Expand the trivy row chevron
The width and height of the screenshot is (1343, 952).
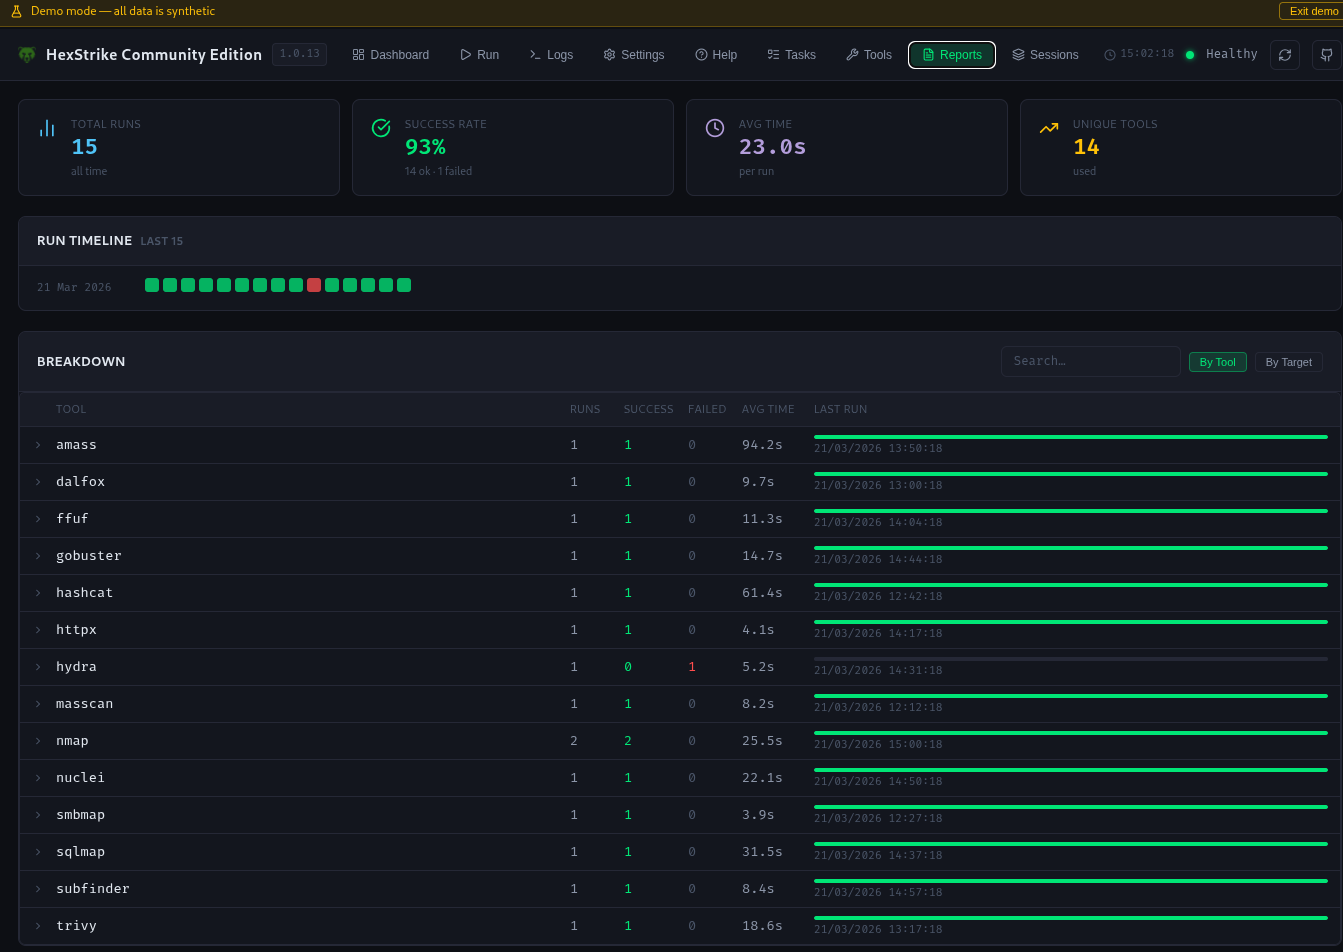coord(38,926)
